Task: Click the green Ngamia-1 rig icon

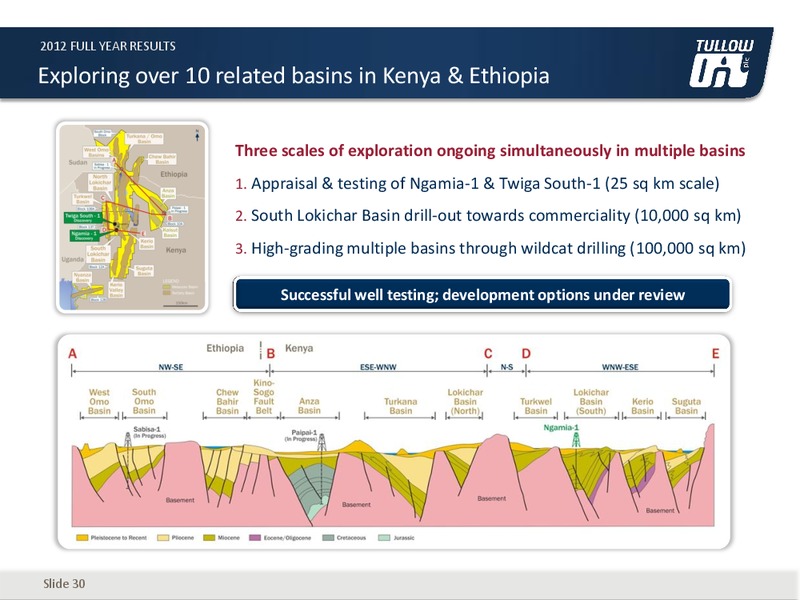Action: [576, 440]
